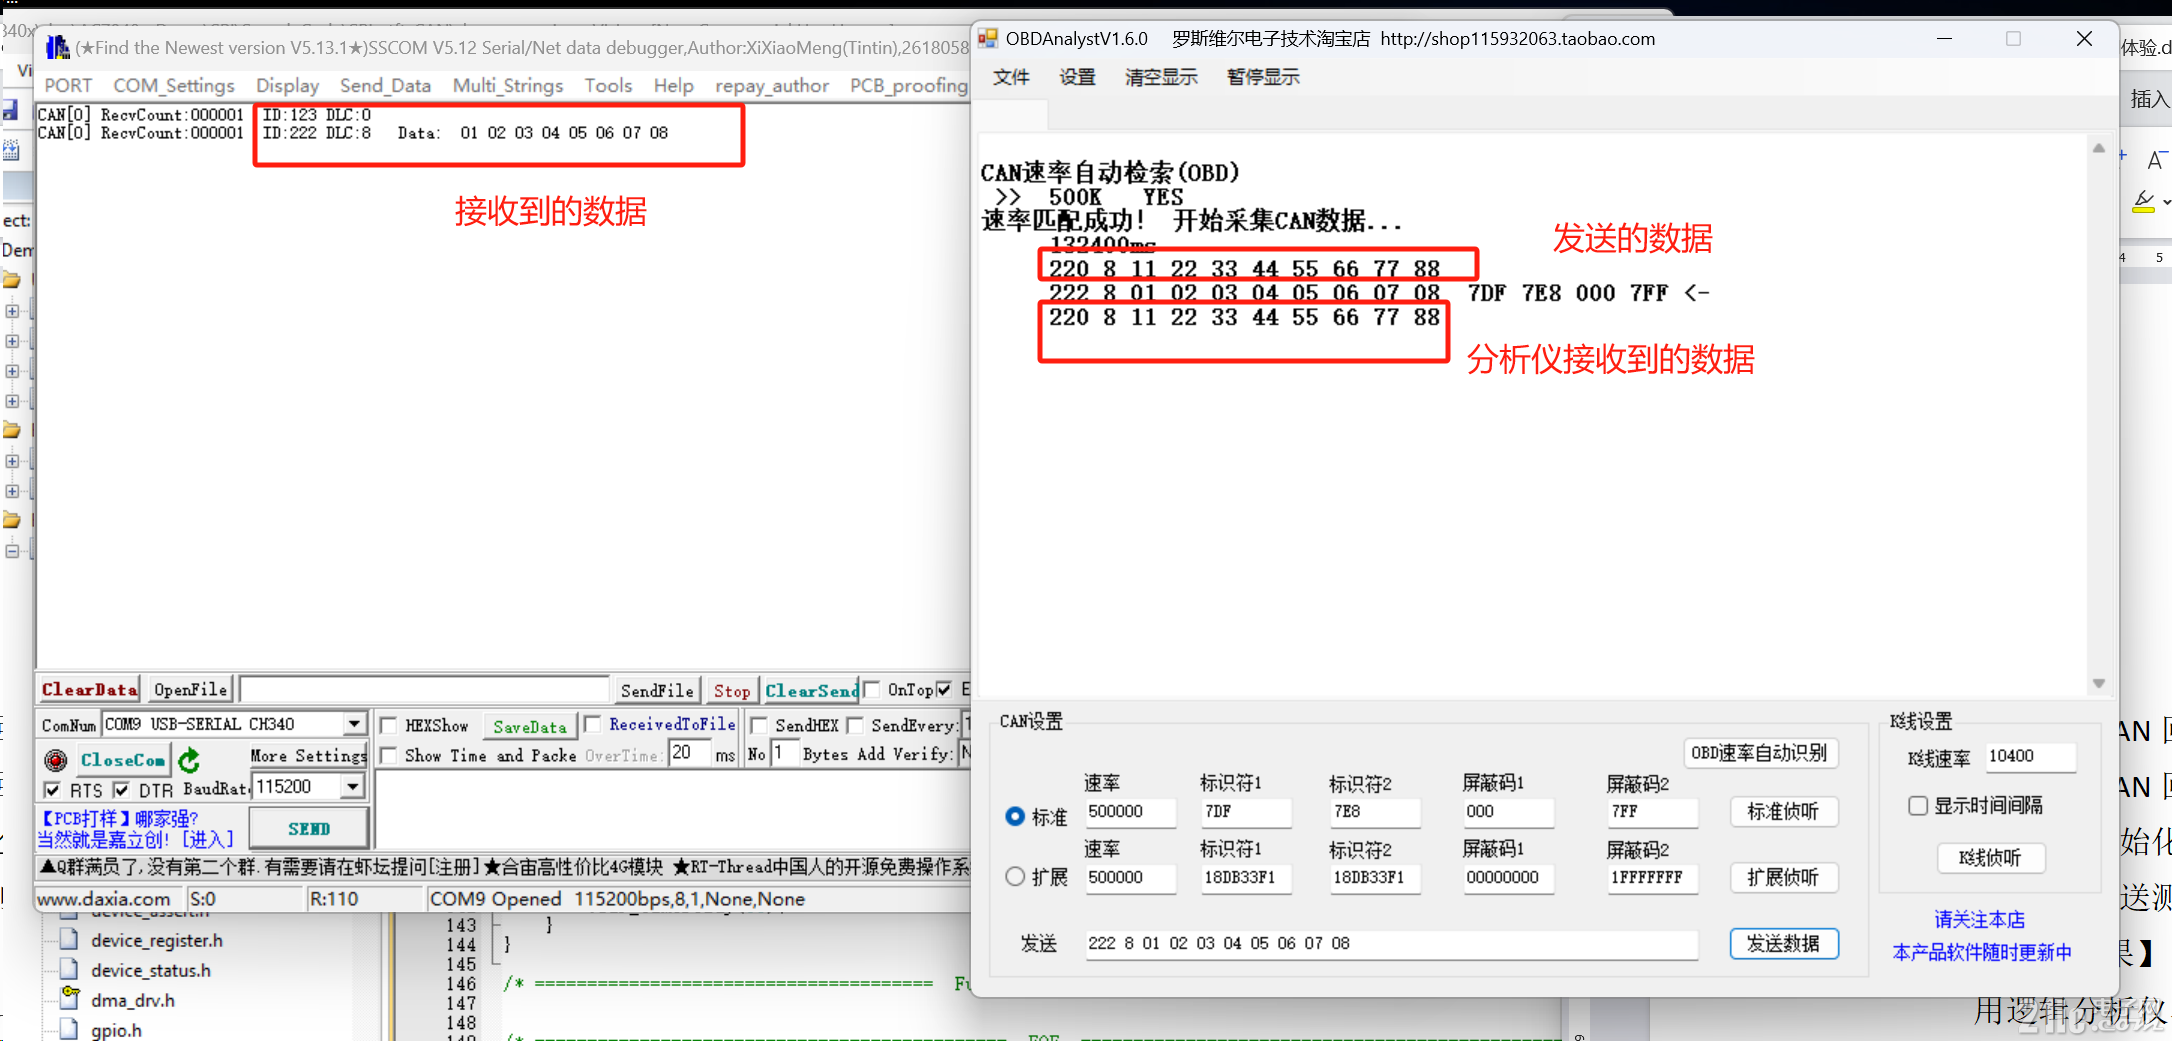Open the Display menu
The height and width of the screenshot is (1041, 2172).
[287, 86]
